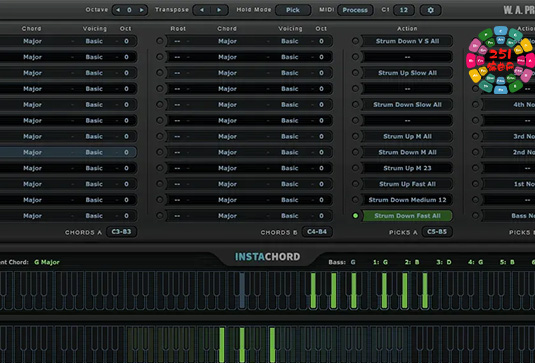Click the 3: D string note readout
Image resolution: width=535 pixels, height=363 pixels.
click(444, 262)
